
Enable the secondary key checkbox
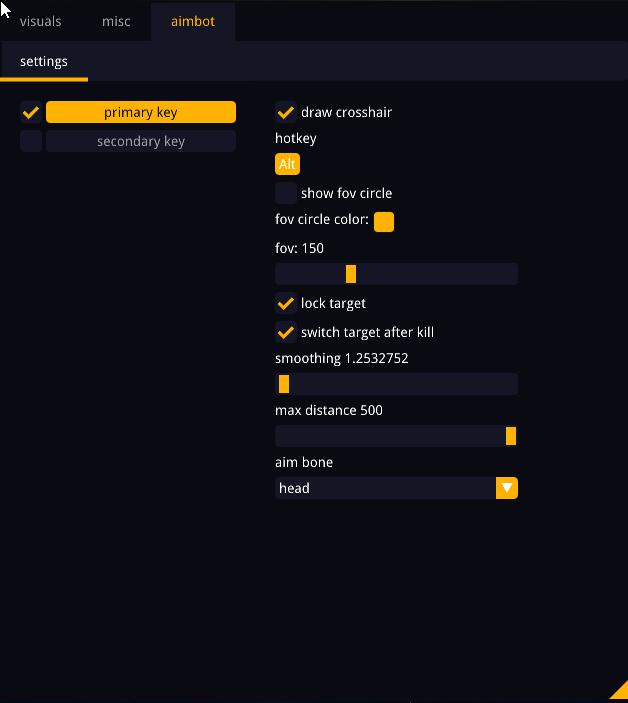[31, 141]
